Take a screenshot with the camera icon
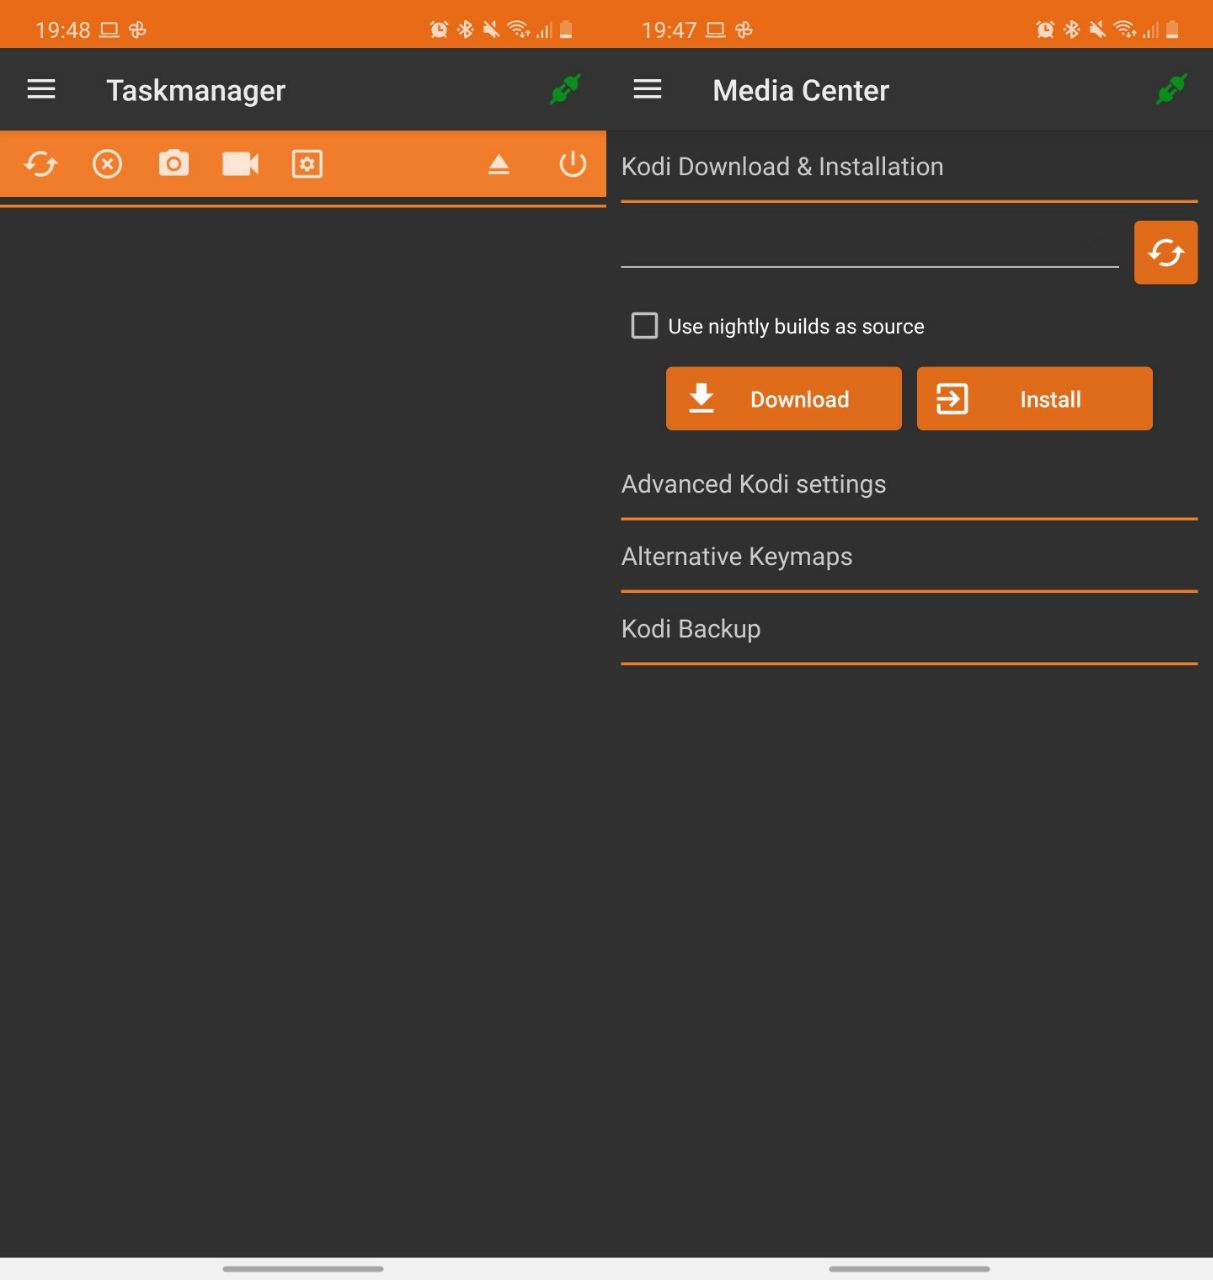The image size is (1213, 1280). [174, 163]
